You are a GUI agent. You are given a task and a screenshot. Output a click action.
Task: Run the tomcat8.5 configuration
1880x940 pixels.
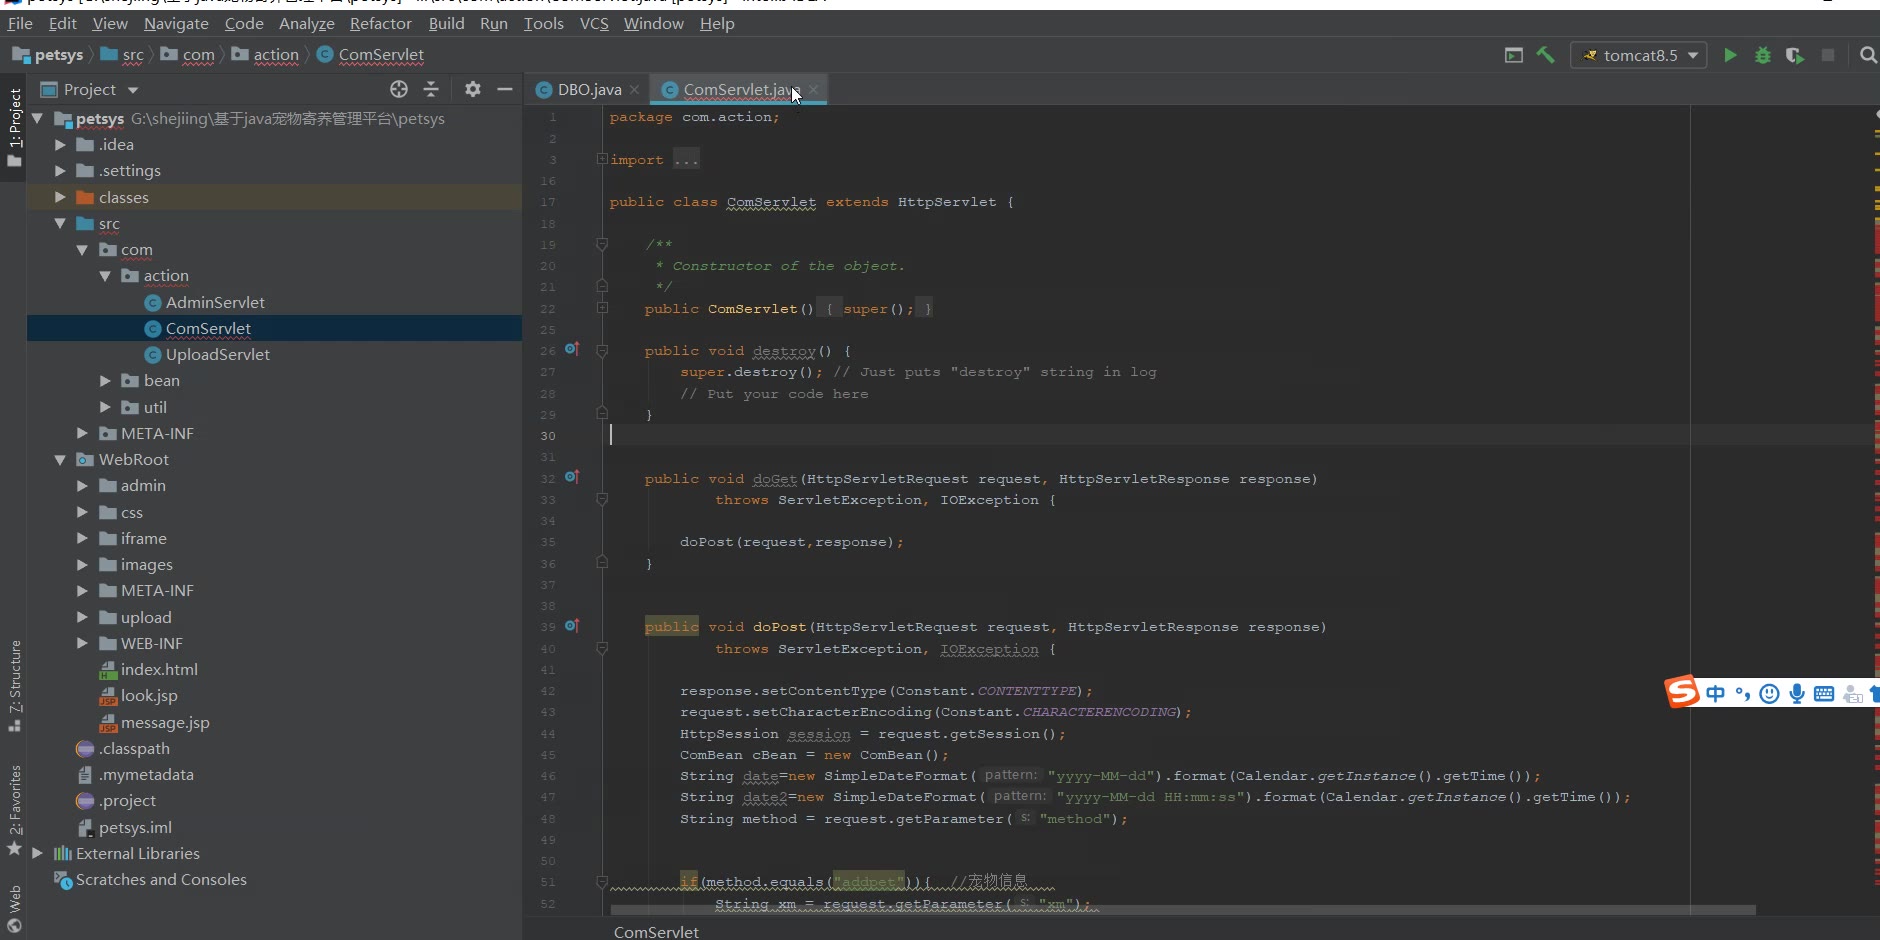coord(1730,56)
